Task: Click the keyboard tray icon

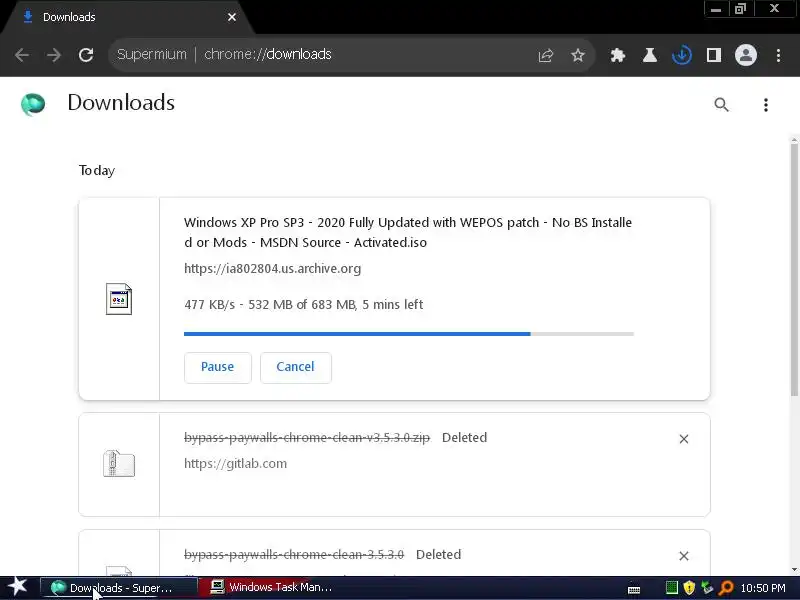Action: (x=634, y=589)
